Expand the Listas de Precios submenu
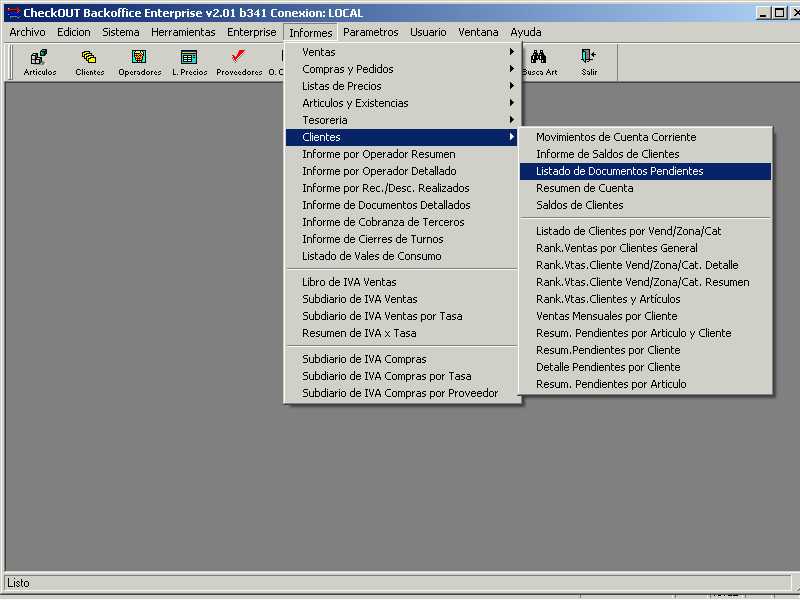 [x=402, y=86]
